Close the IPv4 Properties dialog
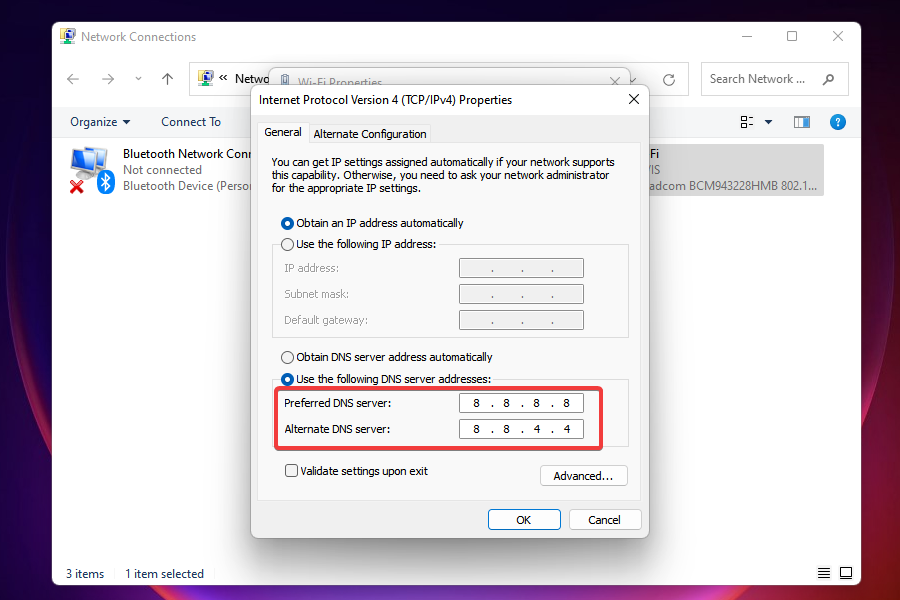The width and height of the screenshot is (900, 600). click(x=634, y=99)
